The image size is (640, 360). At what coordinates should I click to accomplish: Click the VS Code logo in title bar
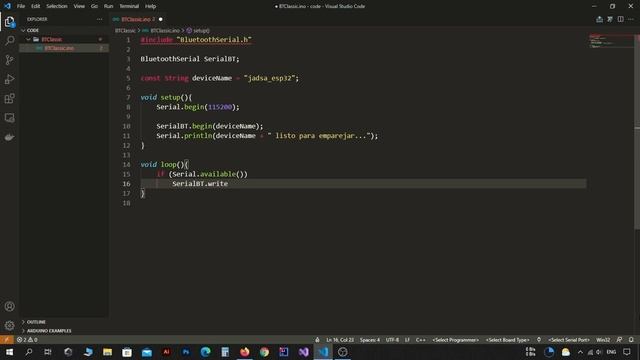[x=7, y=6]
